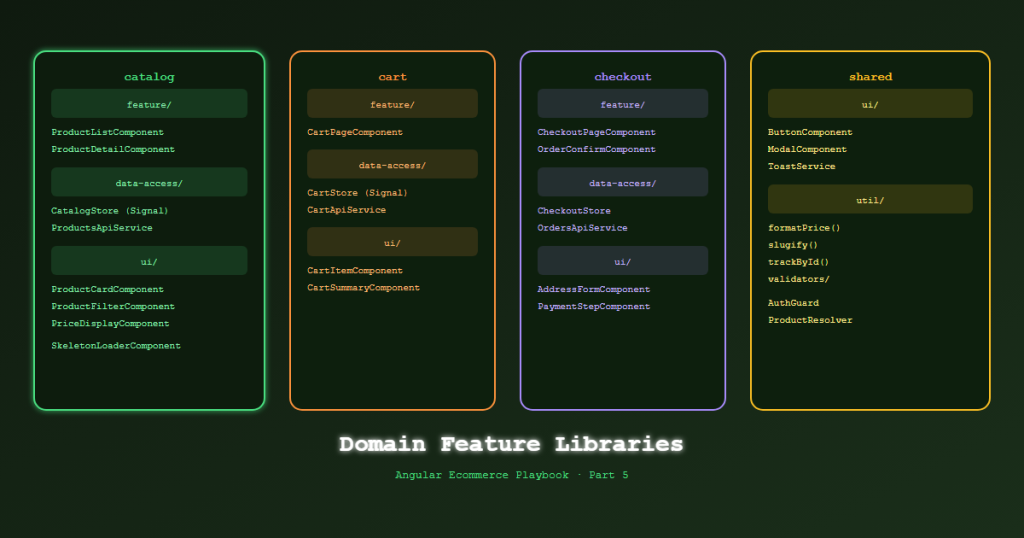Click CartPageComponent

(355, 133)
